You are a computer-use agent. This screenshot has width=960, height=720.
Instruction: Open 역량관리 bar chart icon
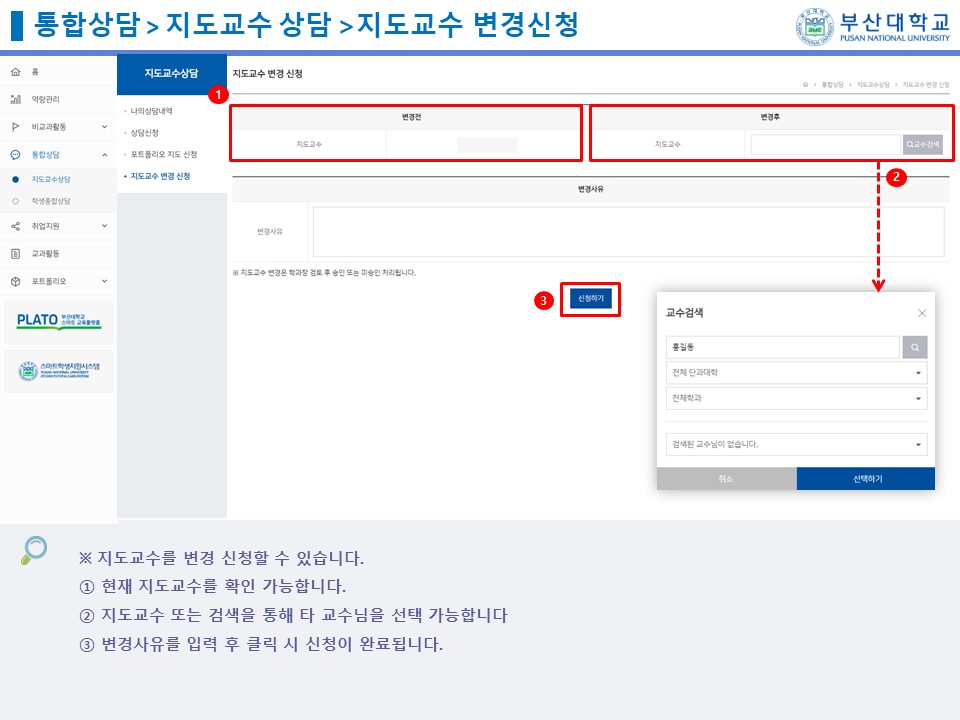[15, 100]
